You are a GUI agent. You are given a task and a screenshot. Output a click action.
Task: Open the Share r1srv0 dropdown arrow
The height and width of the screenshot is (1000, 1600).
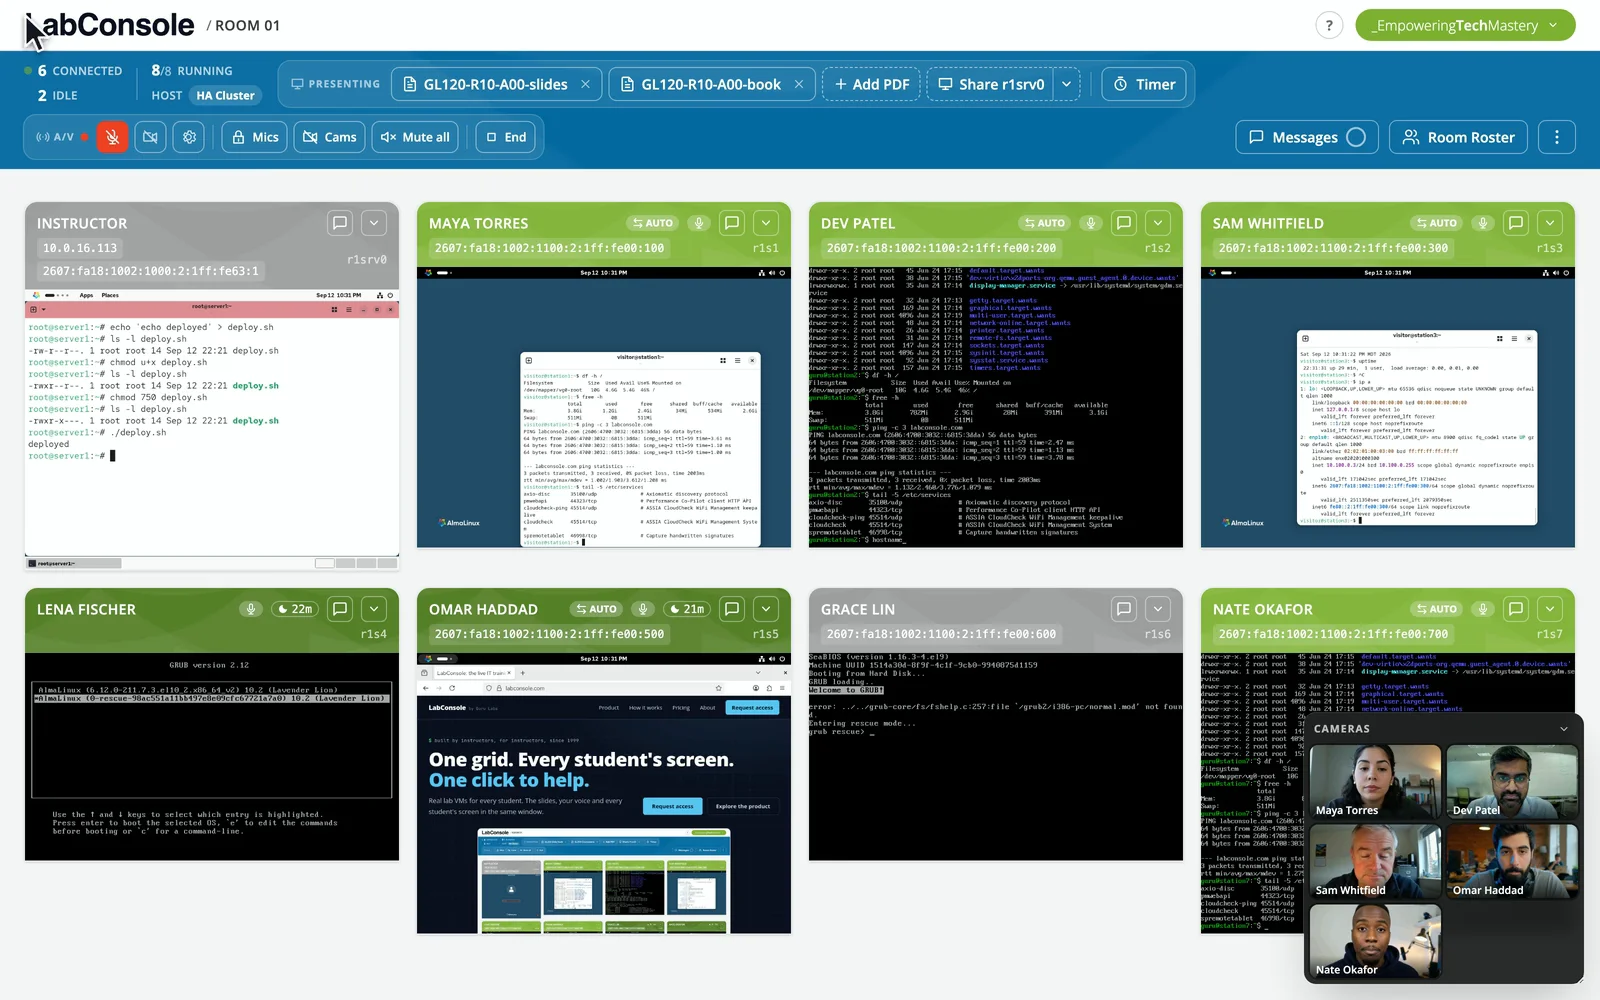[x=1067, y=84]
